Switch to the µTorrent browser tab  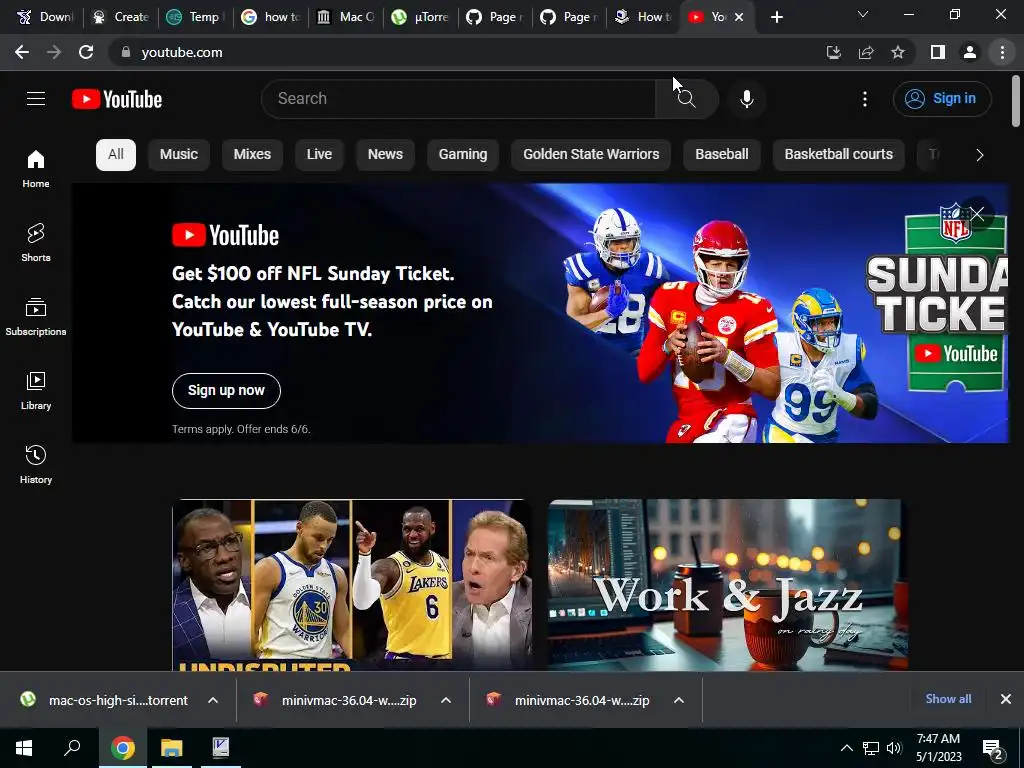pos(421,17)
